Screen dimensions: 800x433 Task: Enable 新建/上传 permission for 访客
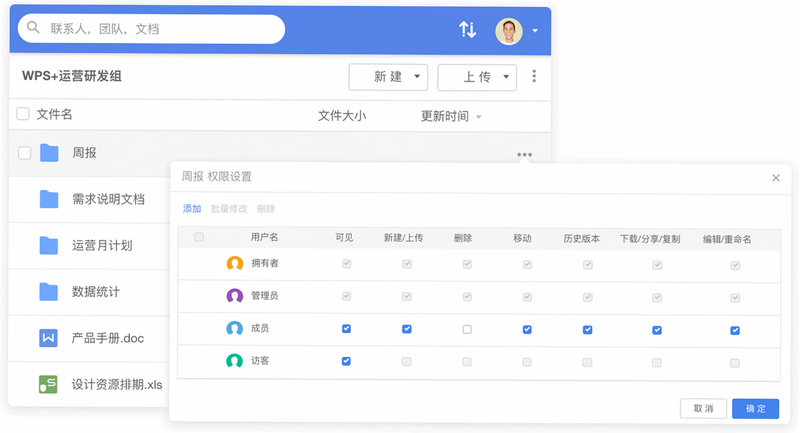tap(407, 362)
